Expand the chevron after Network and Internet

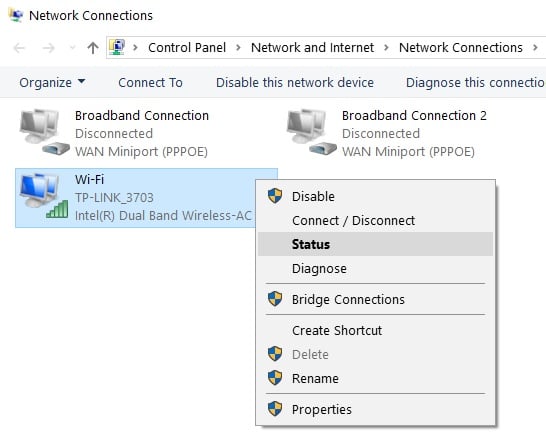(386, 47)
